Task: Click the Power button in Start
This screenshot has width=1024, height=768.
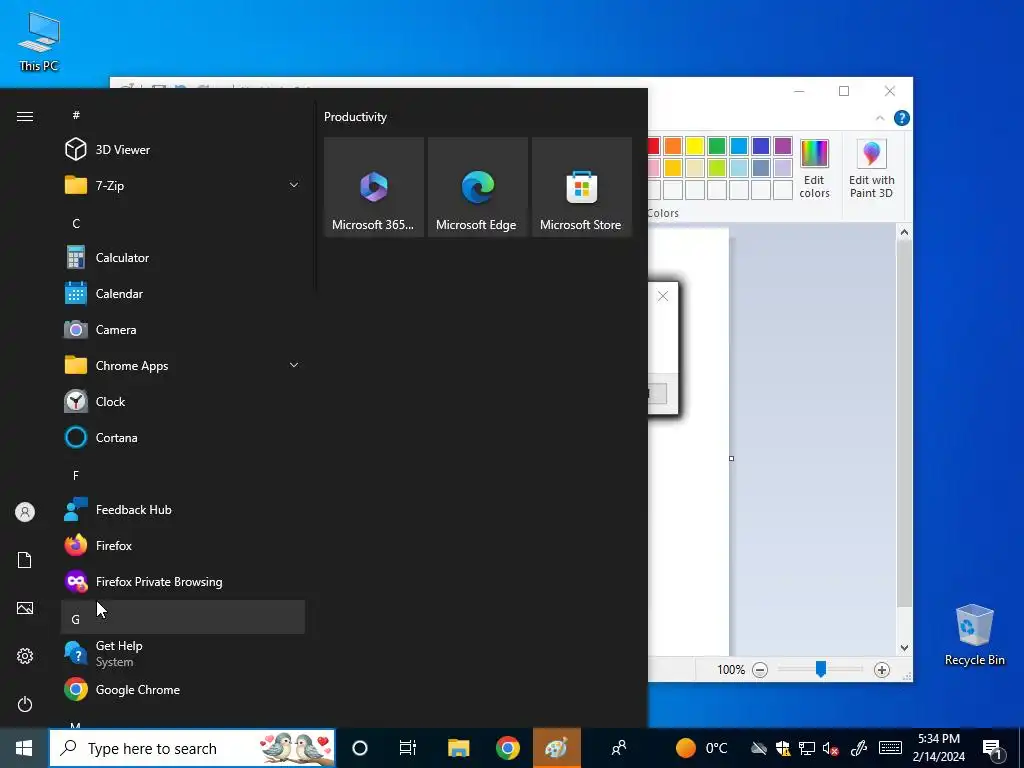Action: pyautogui.click(x=25, y=704)
